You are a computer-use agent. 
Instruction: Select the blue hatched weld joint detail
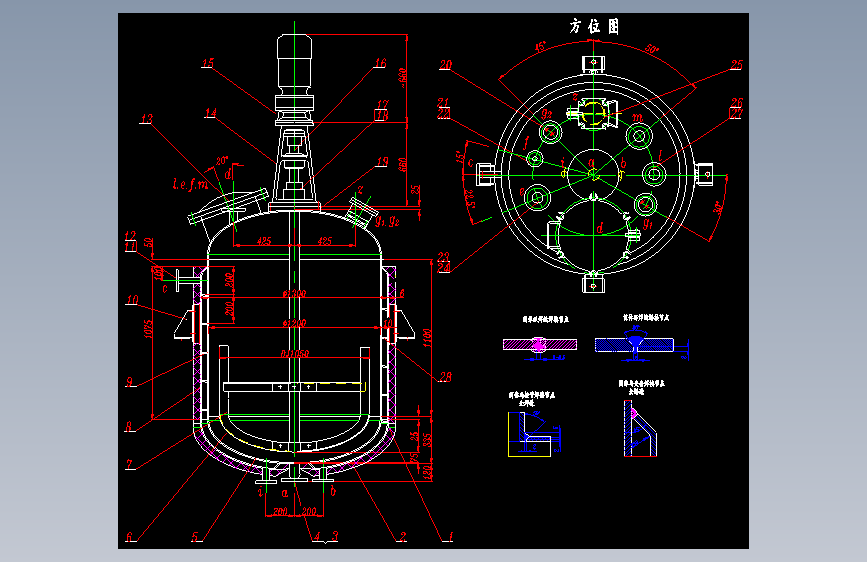coord(634,344)
